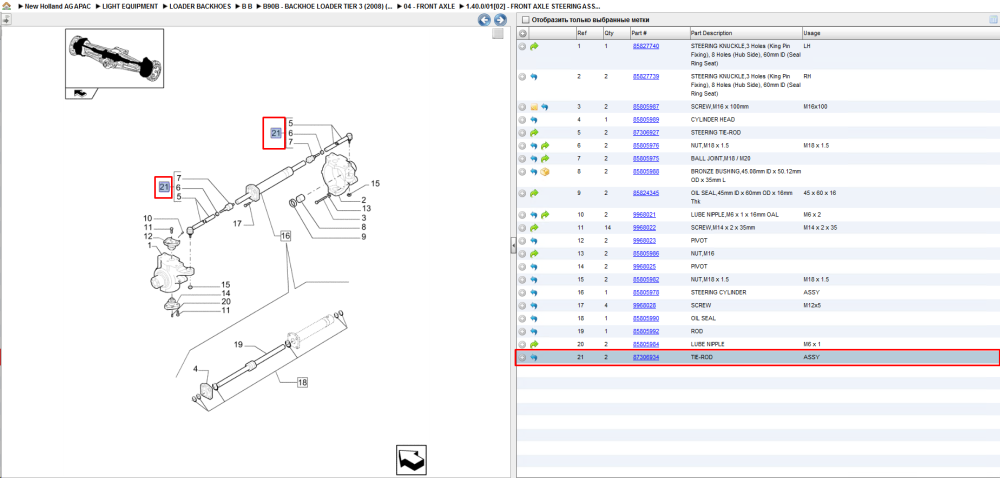
Task: Open part number 87306934 link
Action: point(645,358)
